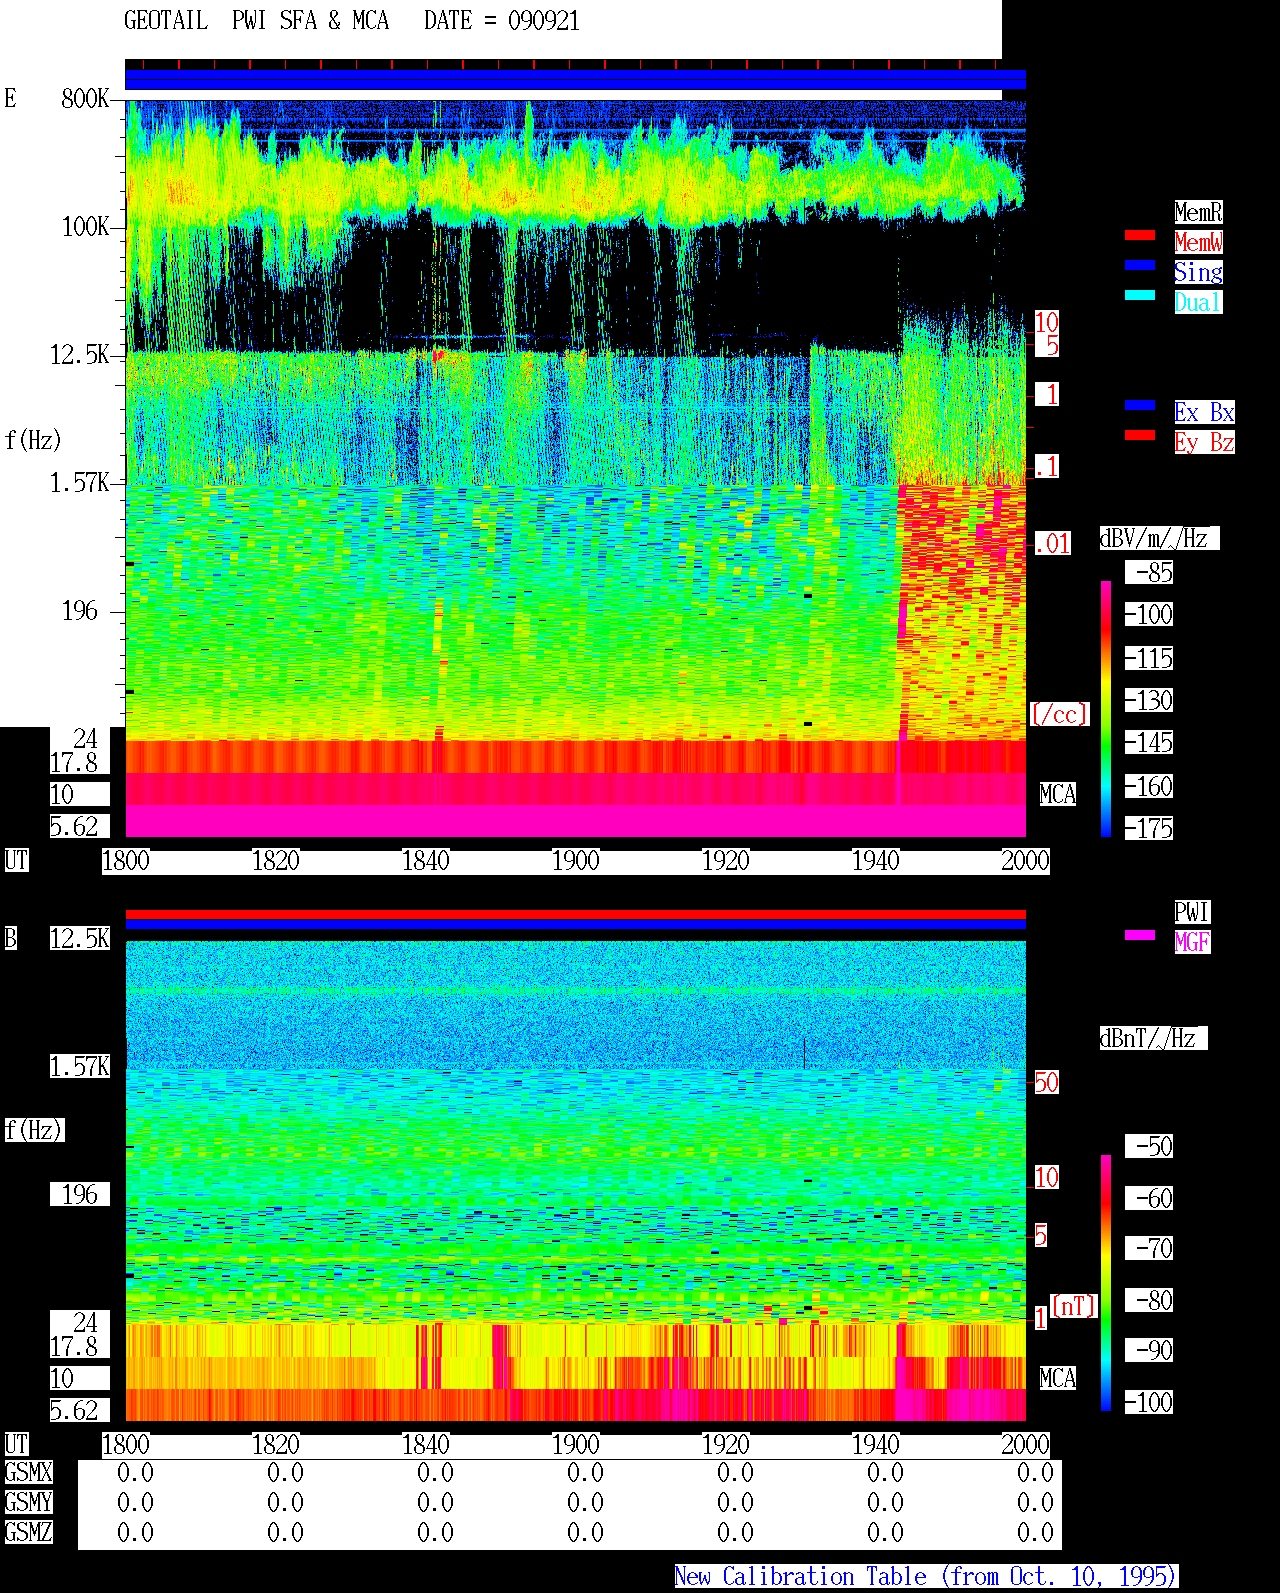This screenshot has width=1280, height=1593.
Task: Click the cyan Dual legend swatch
Action: [1140, 295]
